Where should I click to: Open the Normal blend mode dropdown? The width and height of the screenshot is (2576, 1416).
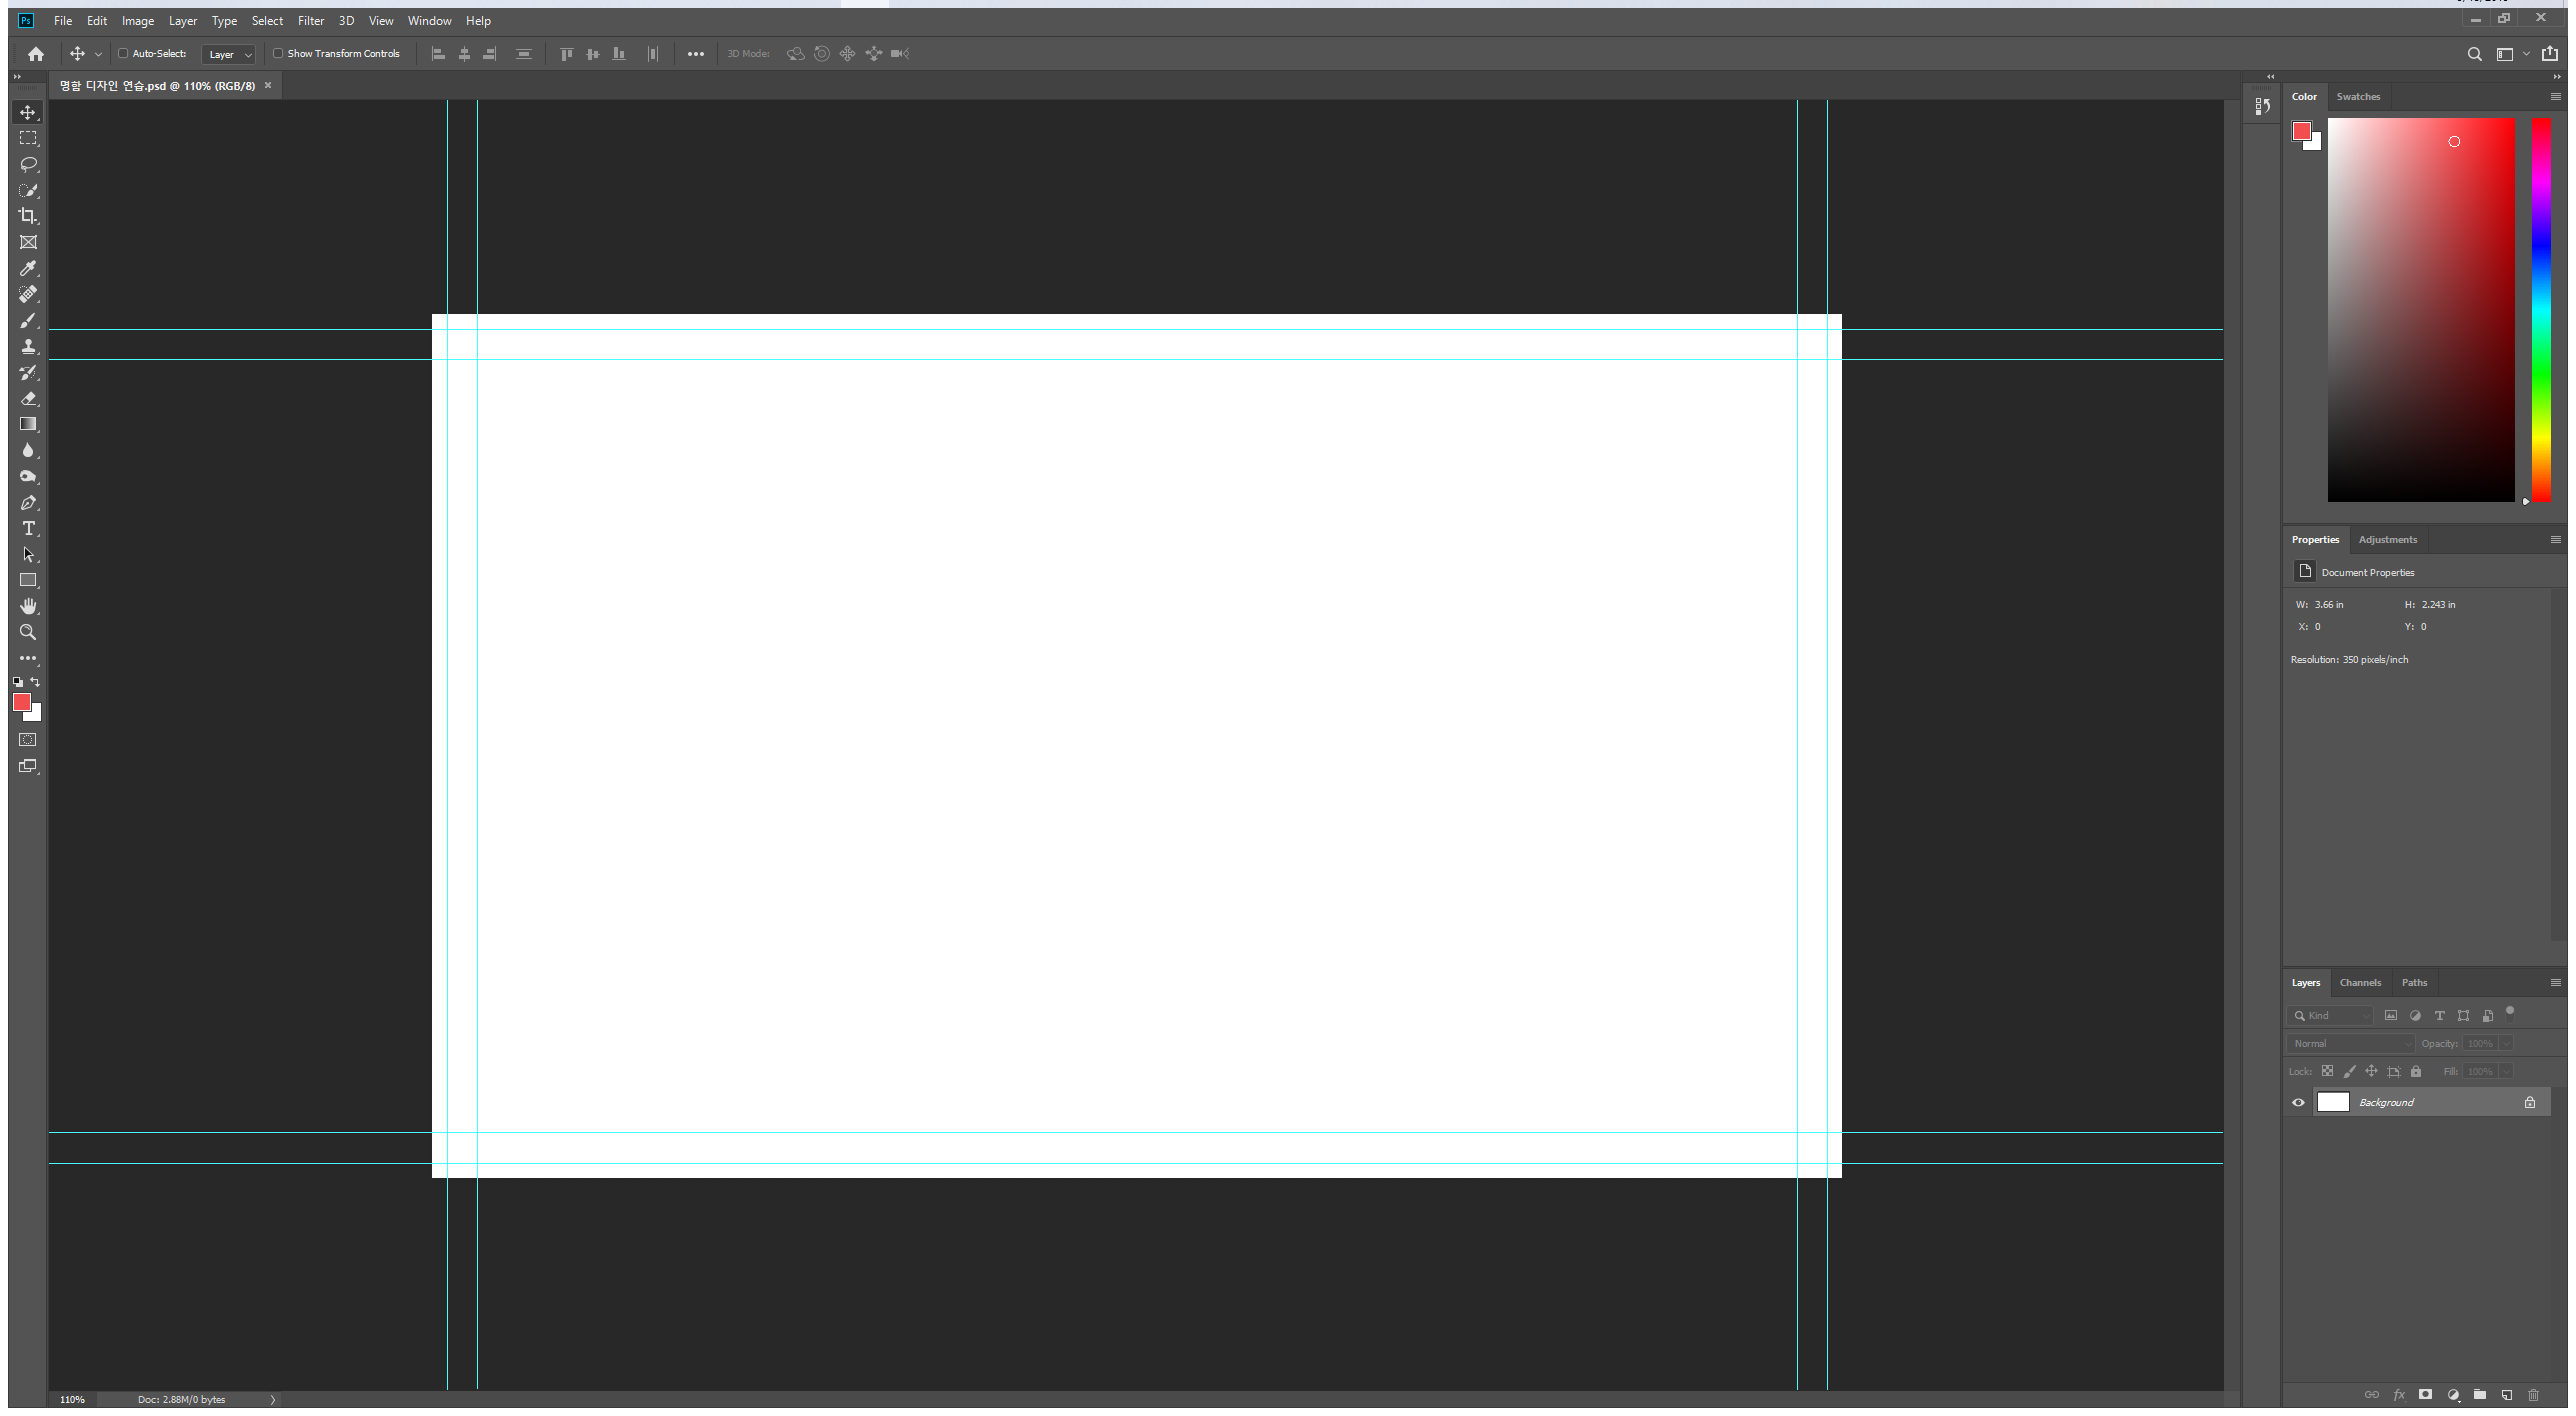pyautogui.click(x=2350, y=1043)
